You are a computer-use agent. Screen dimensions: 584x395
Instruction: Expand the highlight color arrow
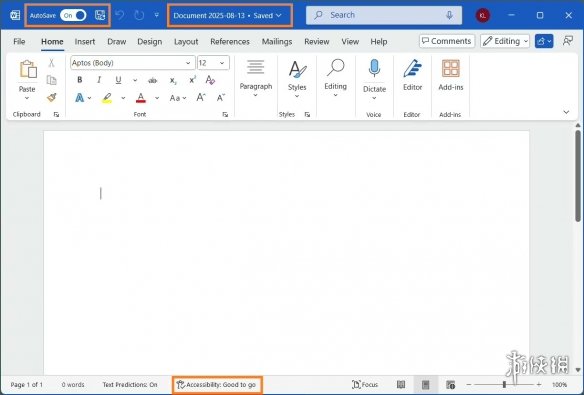(123, 98)
